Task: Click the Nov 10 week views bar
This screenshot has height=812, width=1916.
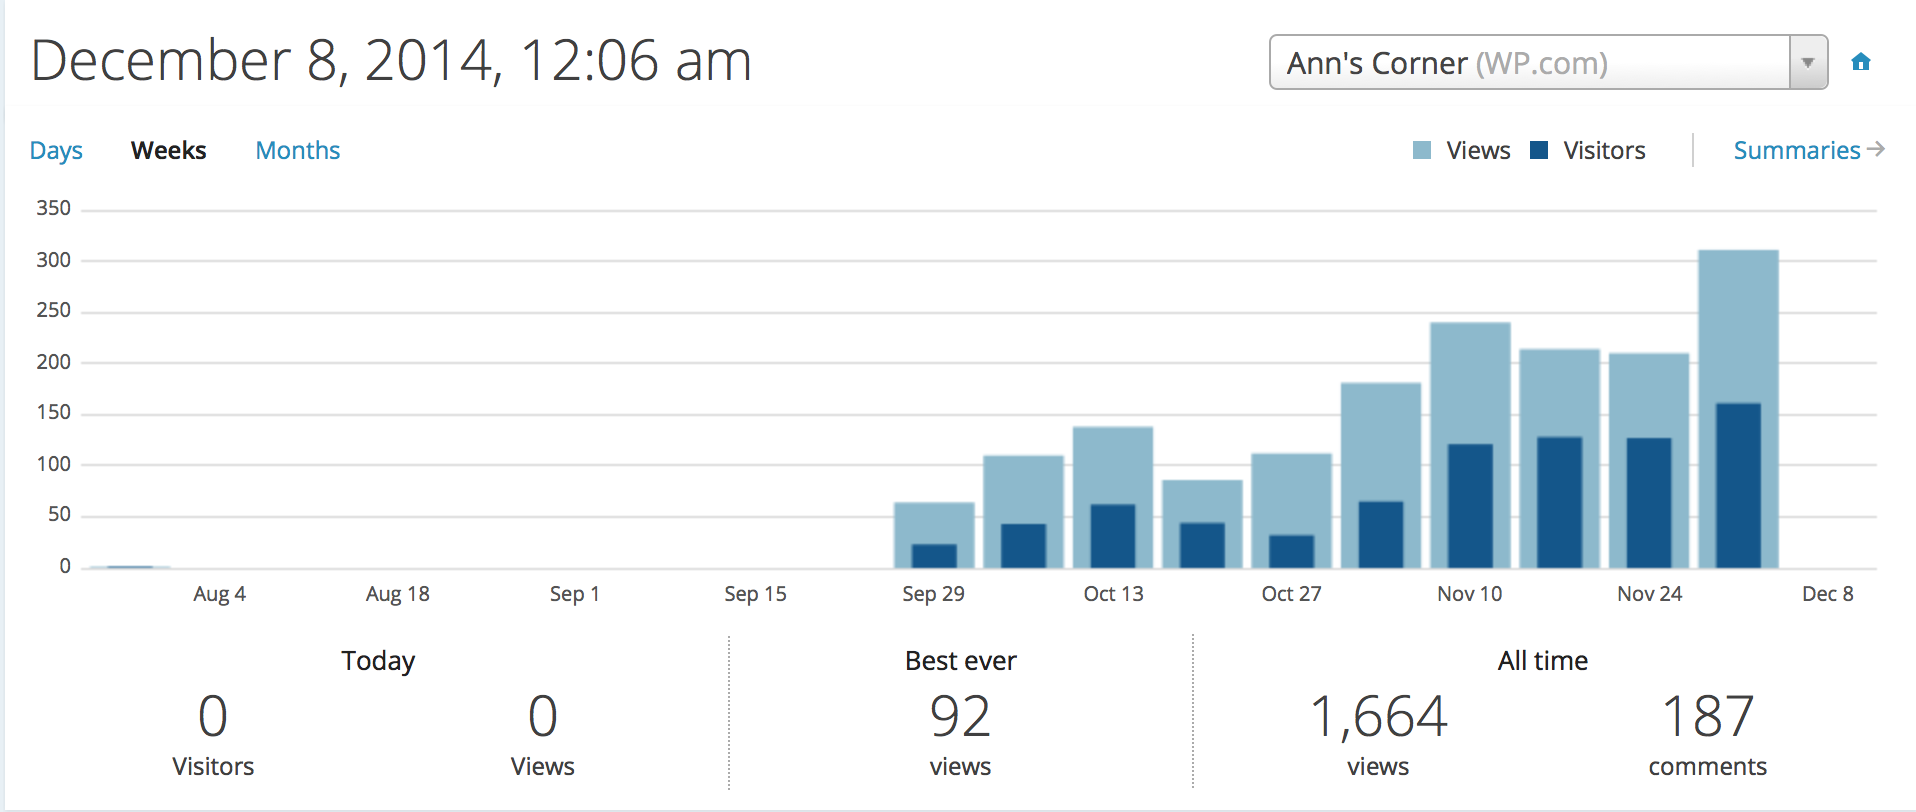Action: [x=1470, y=380]
